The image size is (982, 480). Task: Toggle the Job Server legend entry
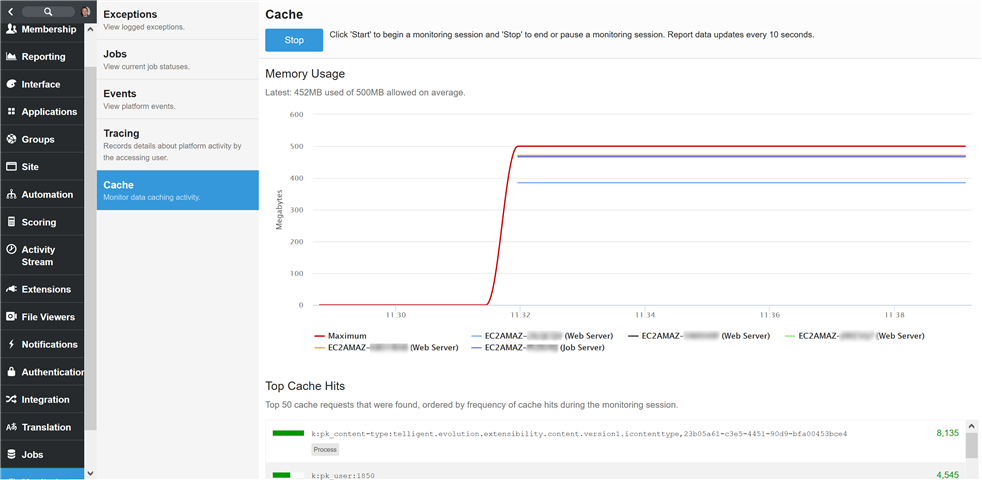click(537, 347)
